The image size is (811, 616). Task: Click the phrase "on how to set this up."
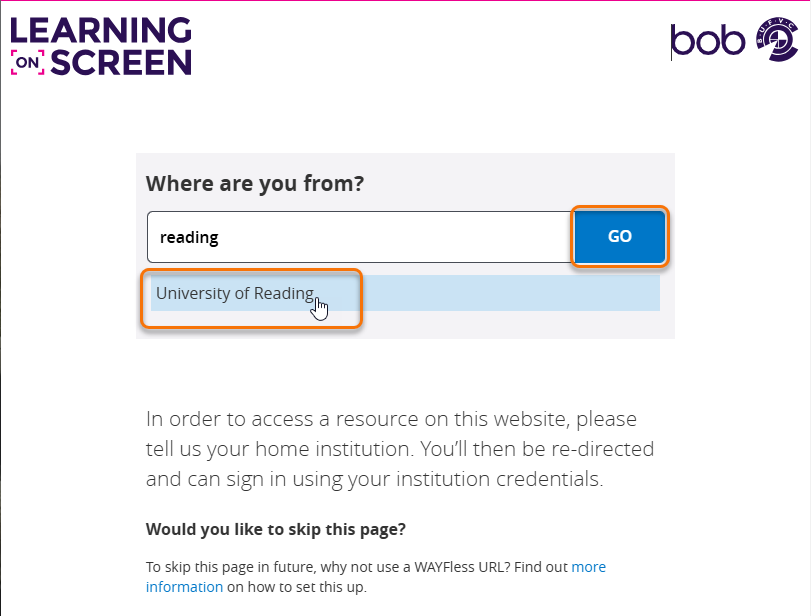click(297, 587)
